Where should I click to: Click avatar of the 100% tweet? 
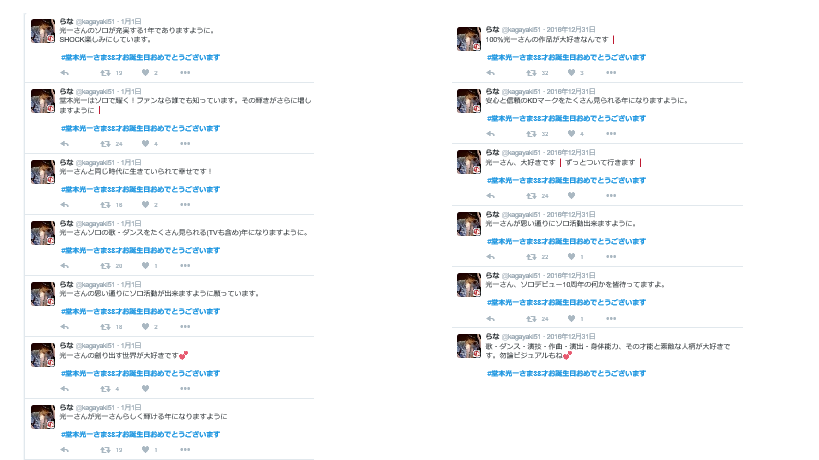(x=469, y=39)
